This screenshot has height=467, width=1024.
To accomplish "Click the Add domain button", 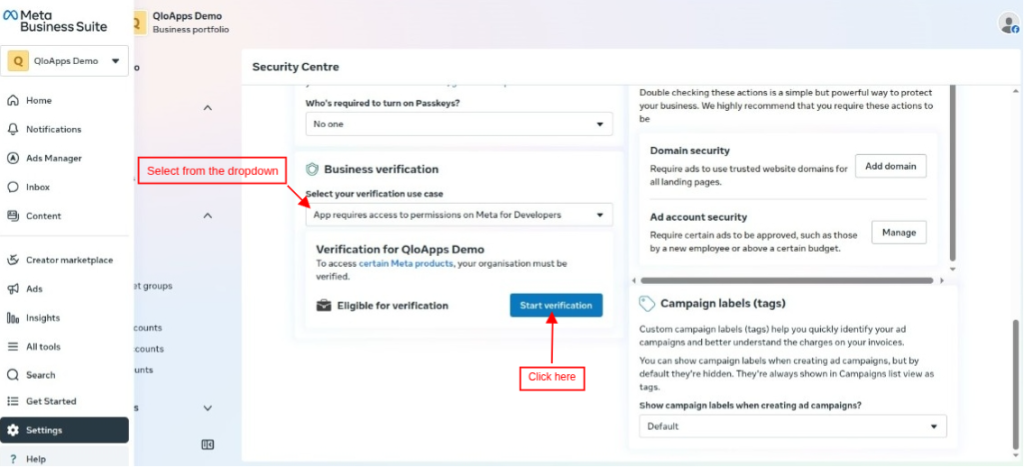I will (891, 166).
